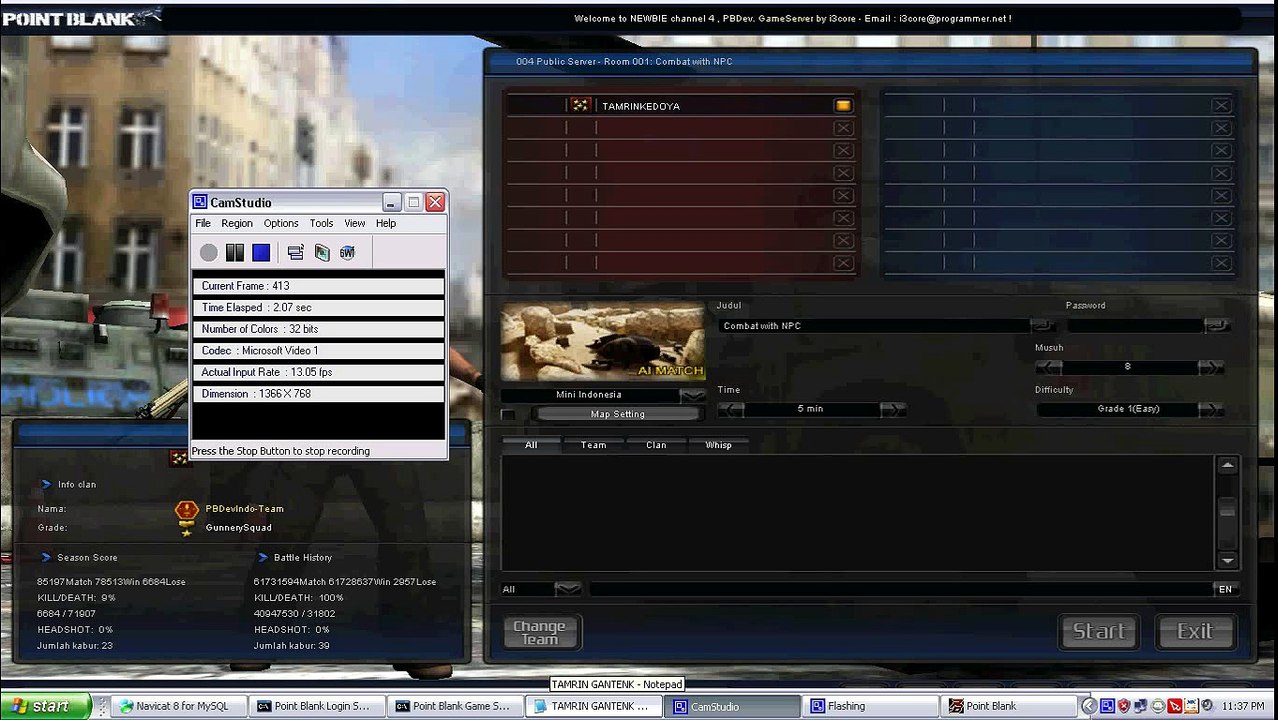Switch to Navicat 8 for MySQL taskbar item
The width and height of the screenshot is (1278, 720).
(x=179, y=706)
